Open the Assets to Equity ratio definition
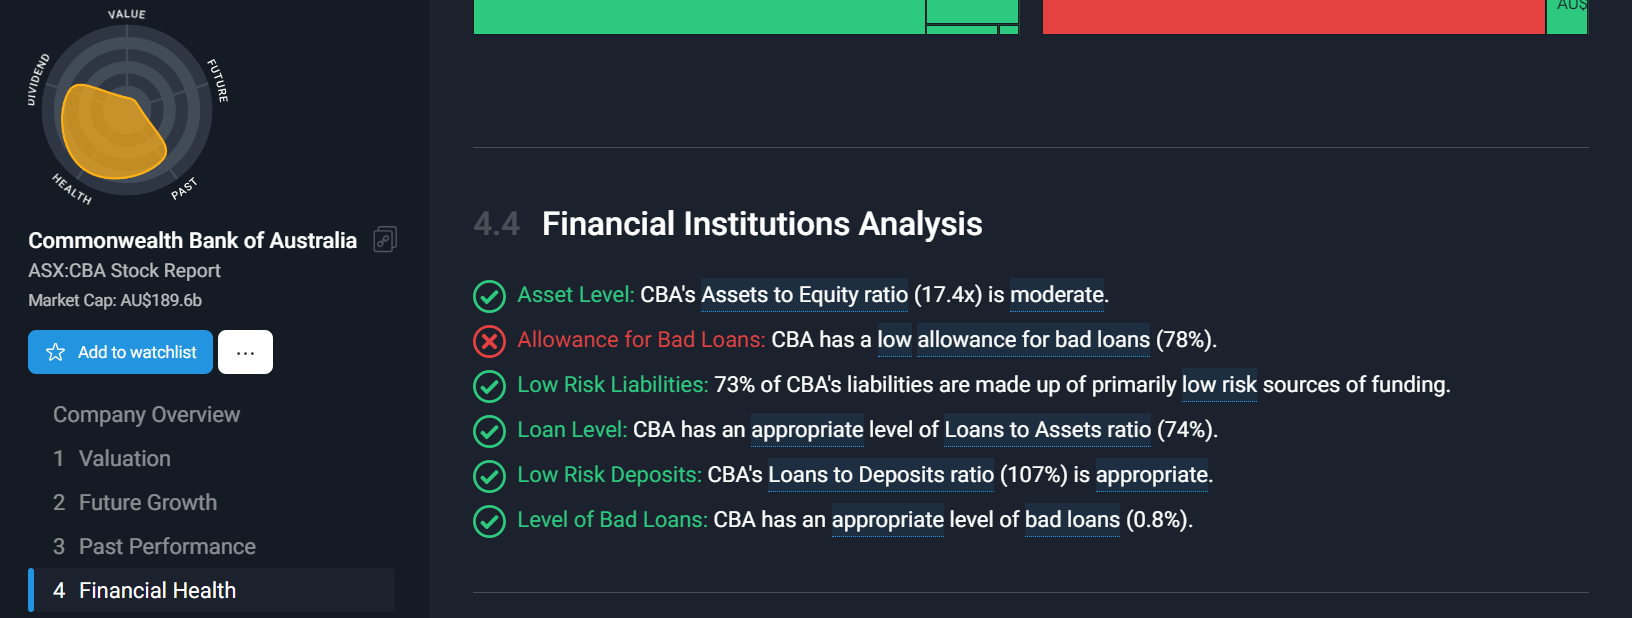Screen dimensions: 1632x618 [x=805, y=295]
